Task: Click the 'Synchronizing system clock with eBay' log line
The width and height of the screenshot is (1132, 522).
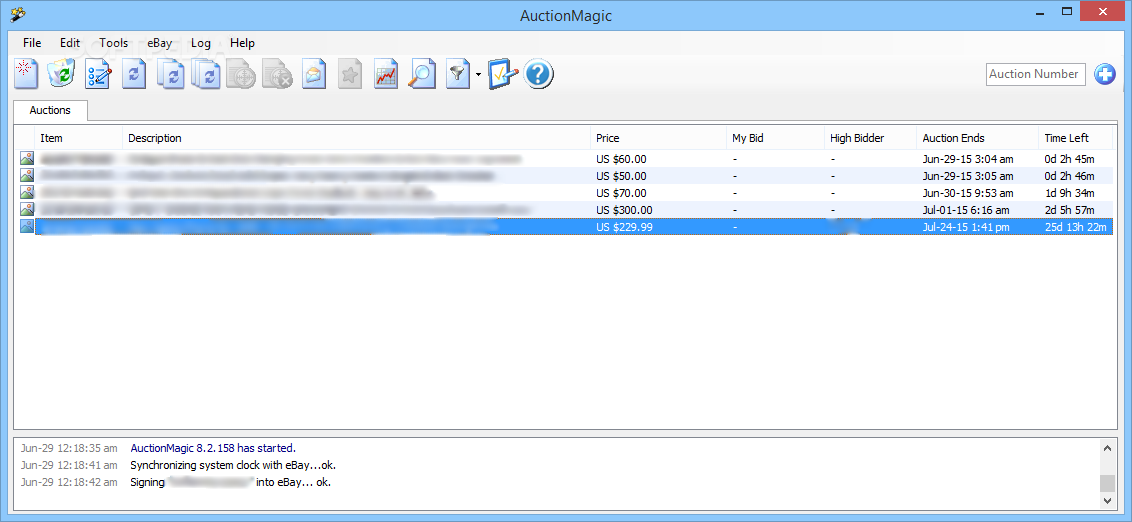Action: [x=233, y=465]
